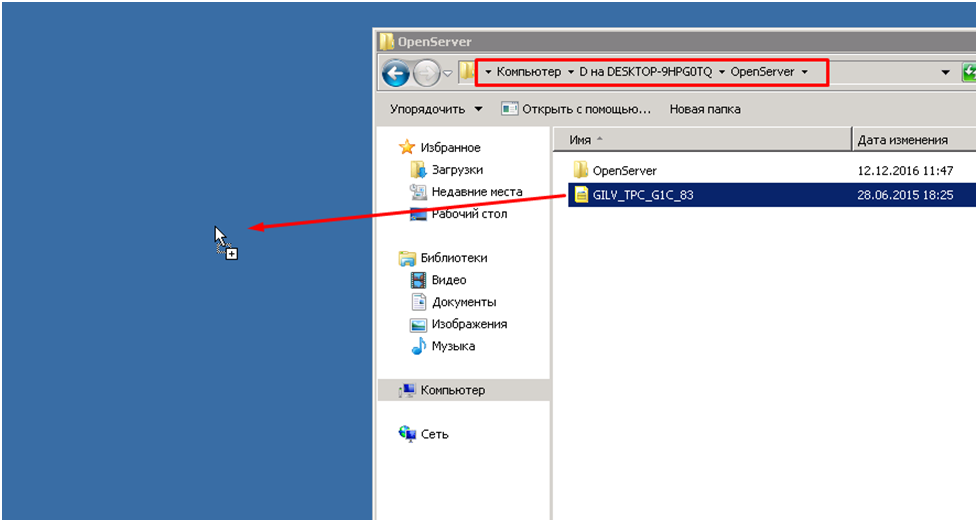Click the OpenServer folder icon in list
The height and width of the screenshot is (522, 978).
pos(580,170)
